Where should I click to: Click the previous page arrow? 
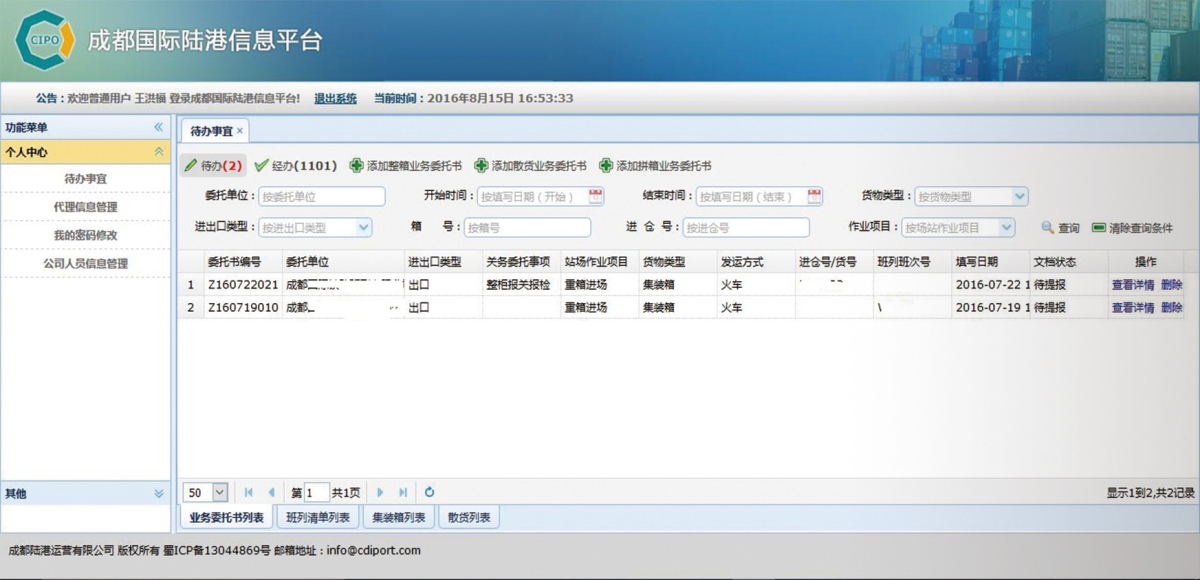coord(271,492)
